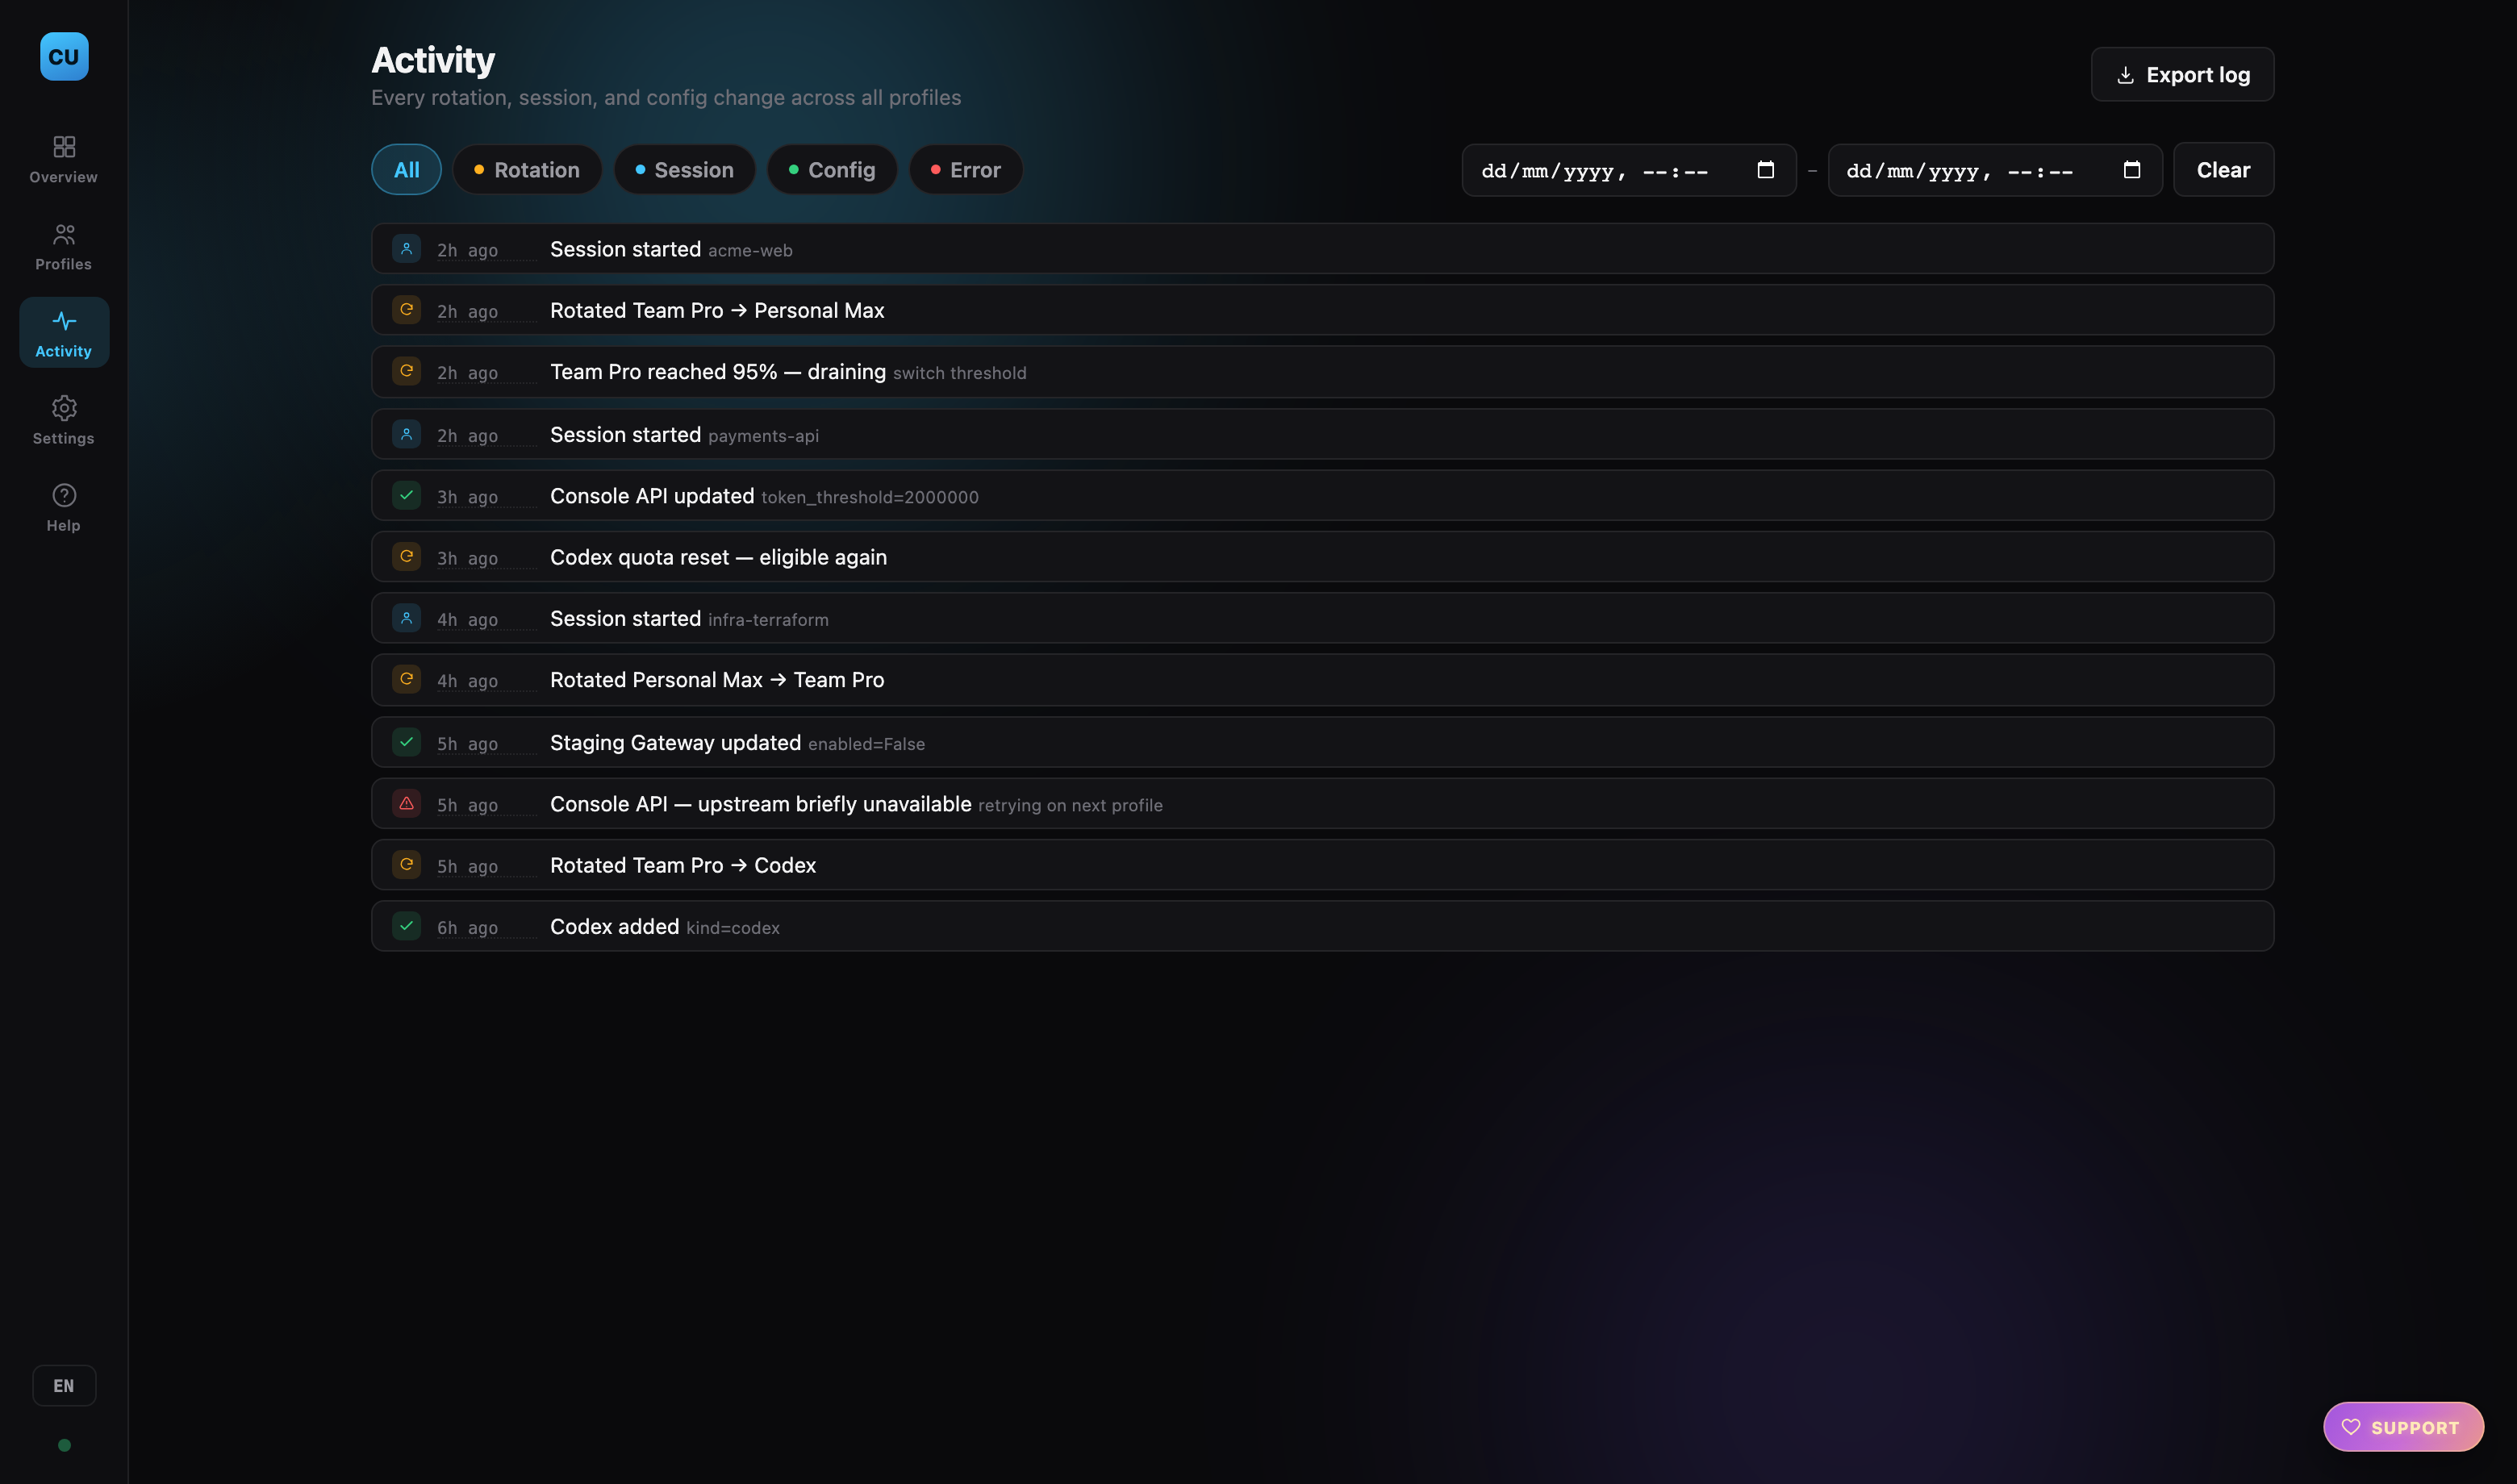Select 'Console API updated' entry text

[652, 496]
